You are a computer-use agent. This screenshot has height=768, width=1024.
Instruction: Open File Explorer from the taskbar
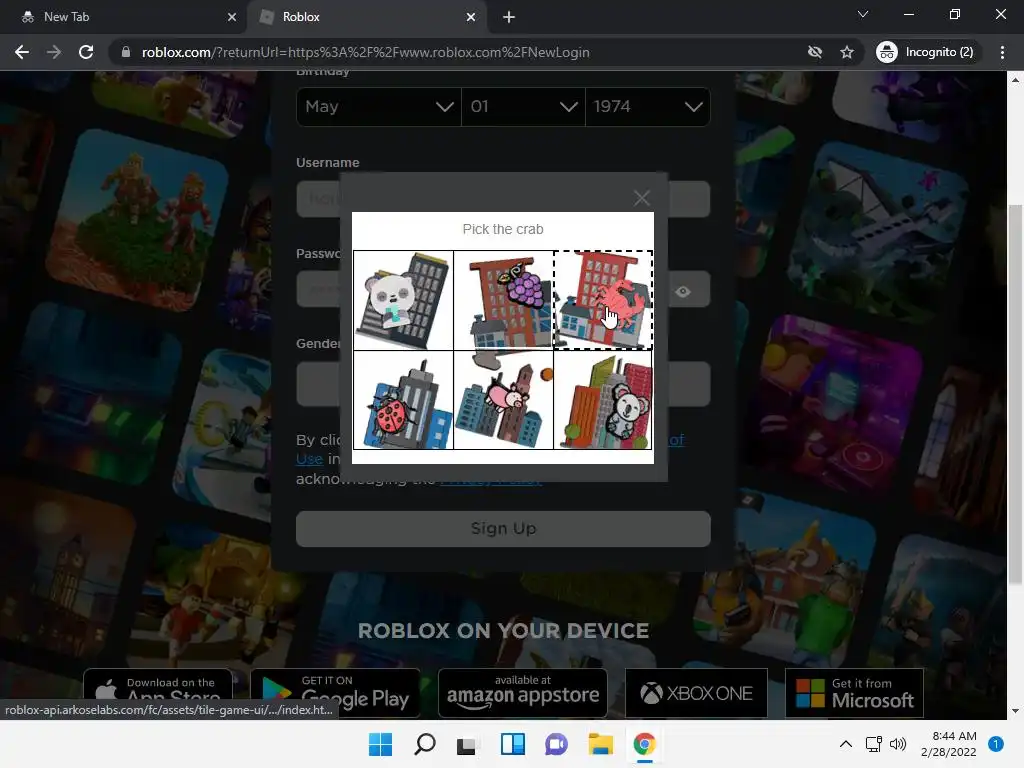[x=600, y=744]
